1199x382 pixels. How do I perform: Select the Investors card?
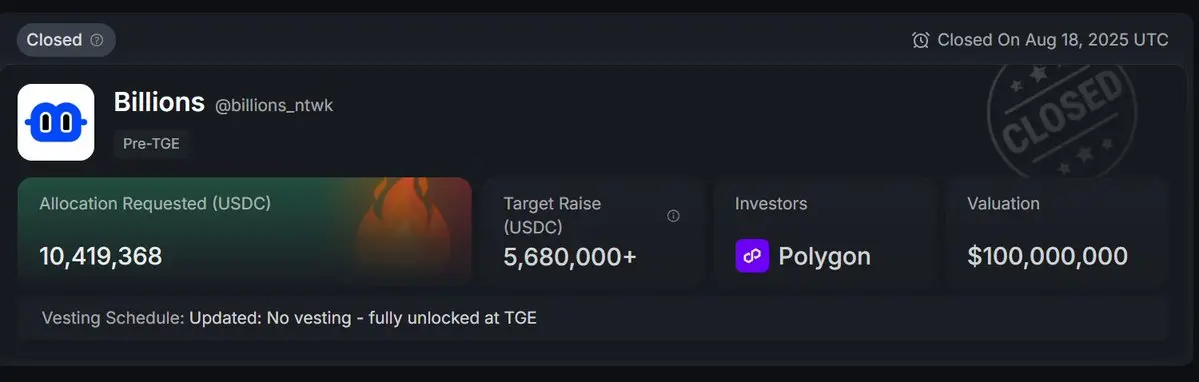pos(825,231)
